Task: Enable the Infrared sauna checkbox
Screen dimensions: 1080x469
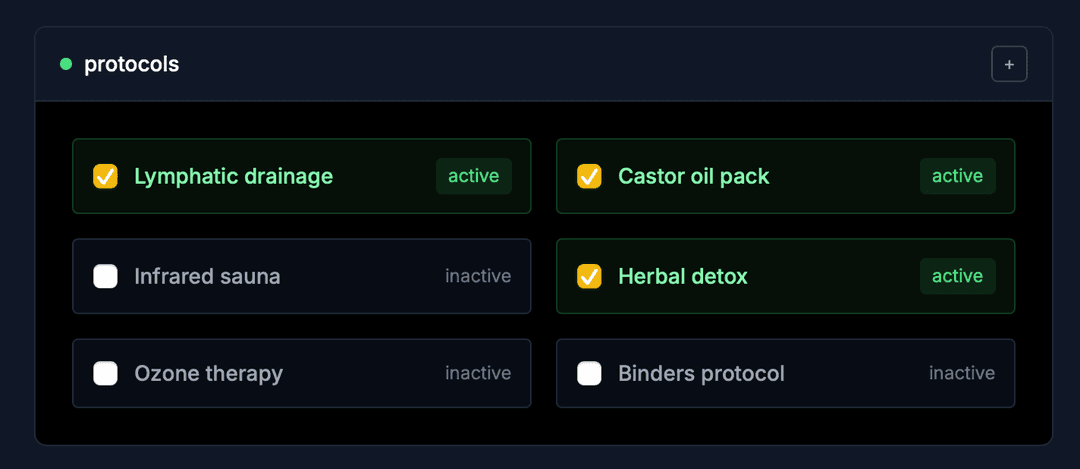Action: click(105, 276)
